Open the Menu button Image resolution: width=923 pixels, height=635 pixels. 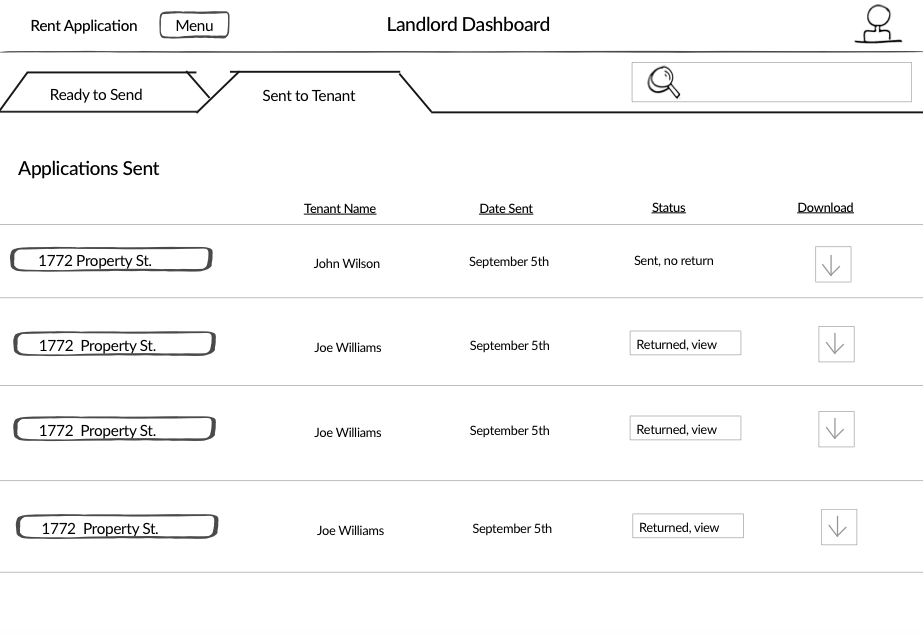point(194,25)
